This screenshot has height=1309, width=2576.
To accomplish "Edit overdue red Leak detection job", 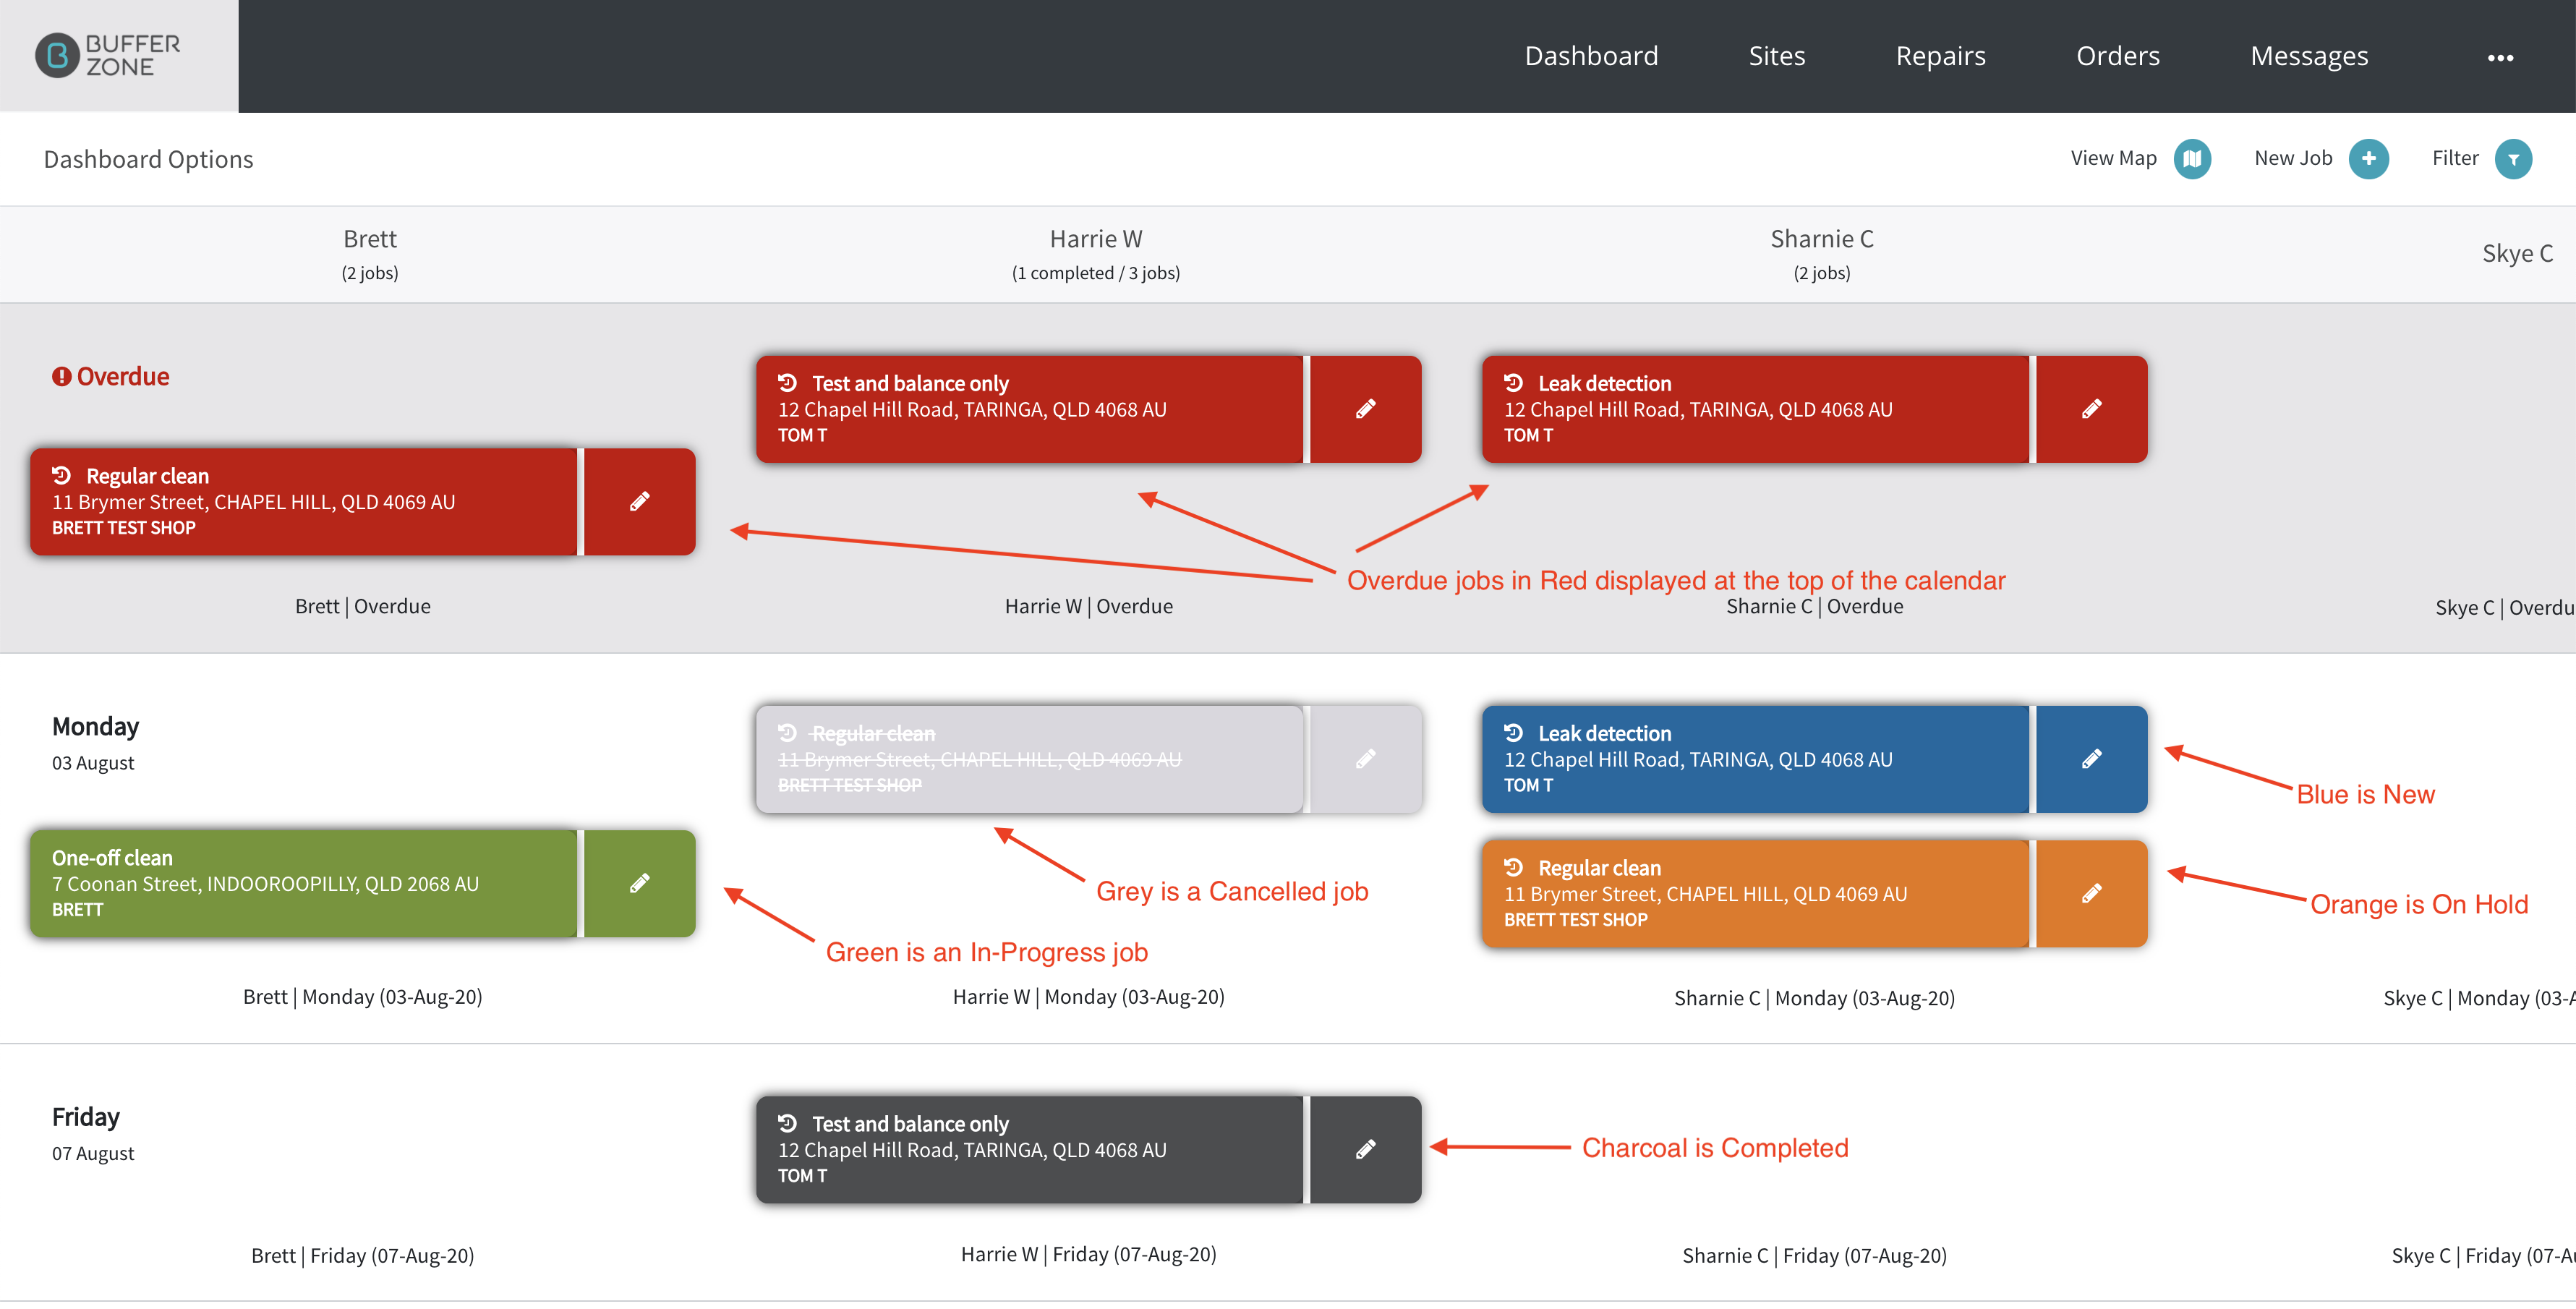I will (2091, 409).
